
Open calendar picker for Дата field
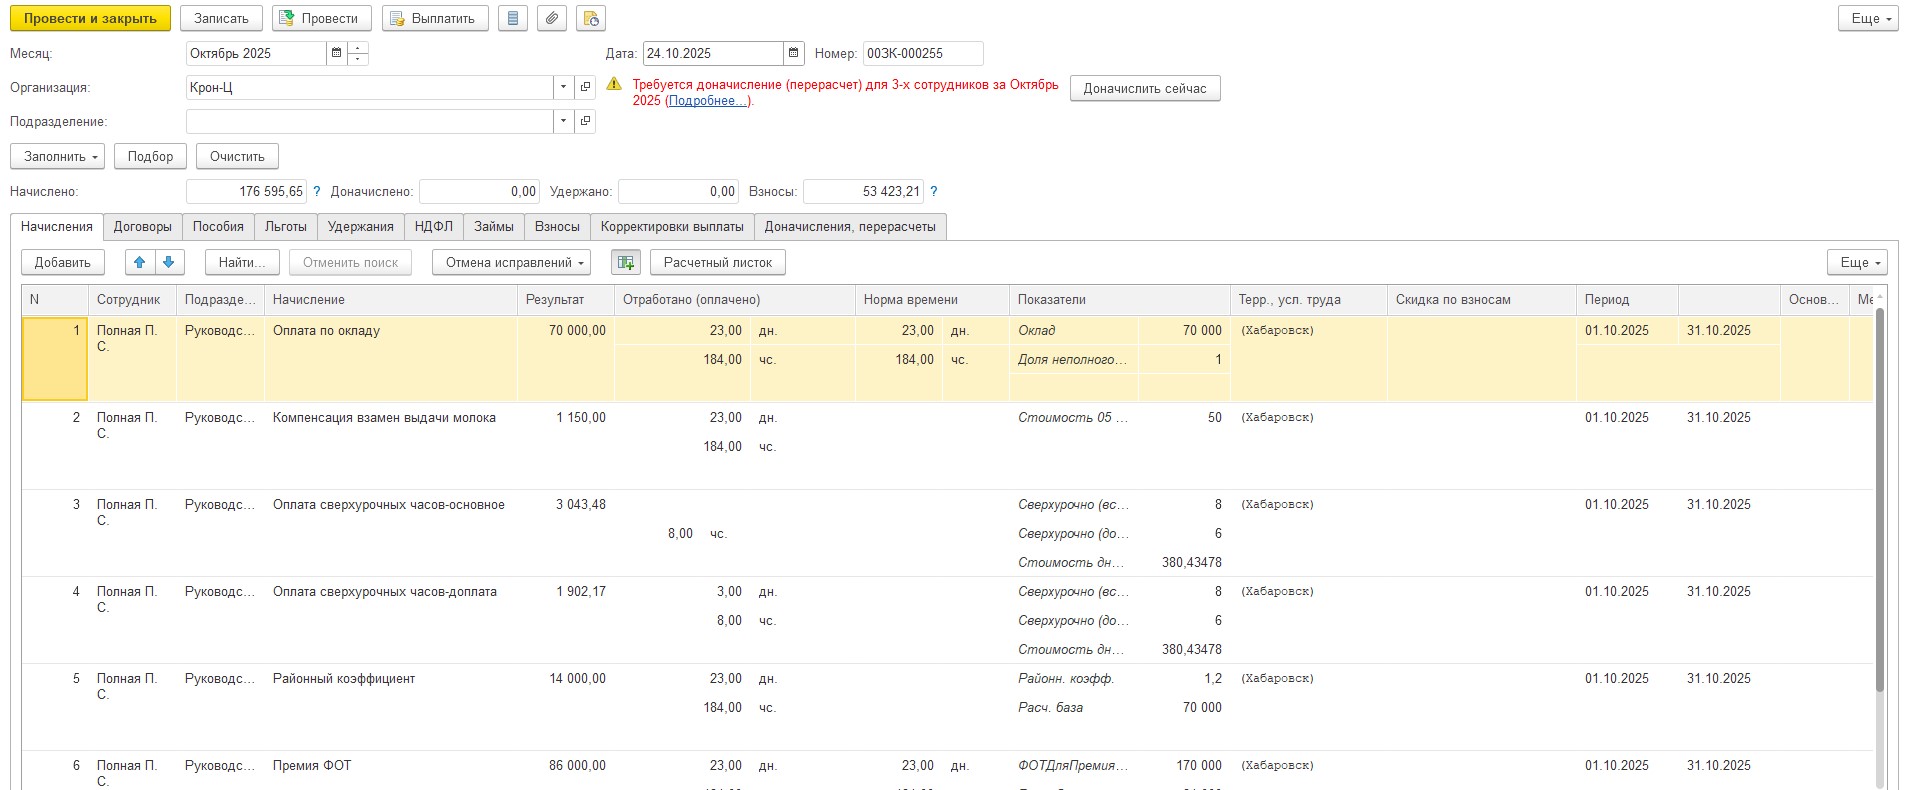(794, 54)
